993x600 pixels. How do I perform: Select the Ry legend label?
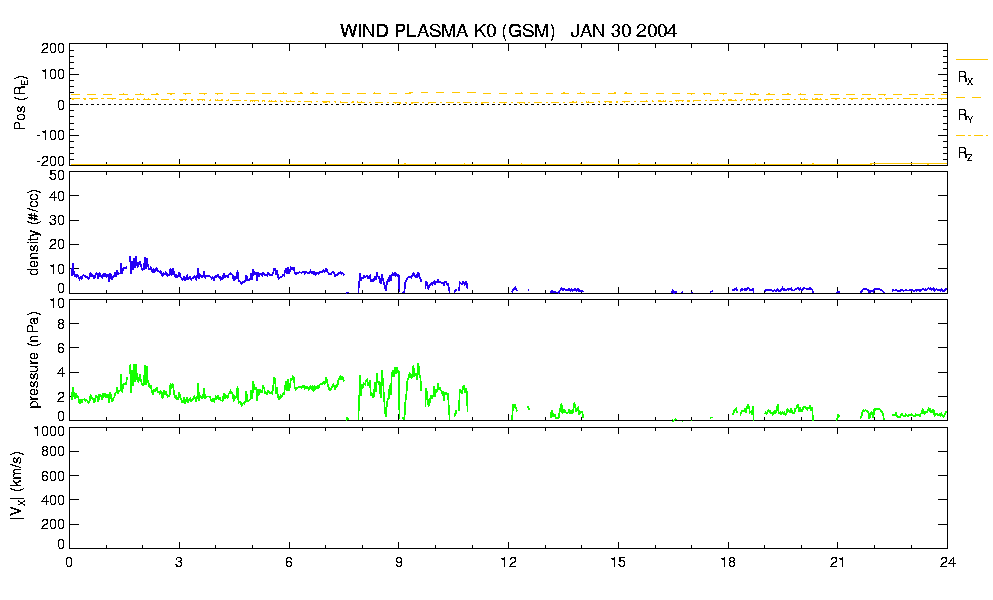965,115
